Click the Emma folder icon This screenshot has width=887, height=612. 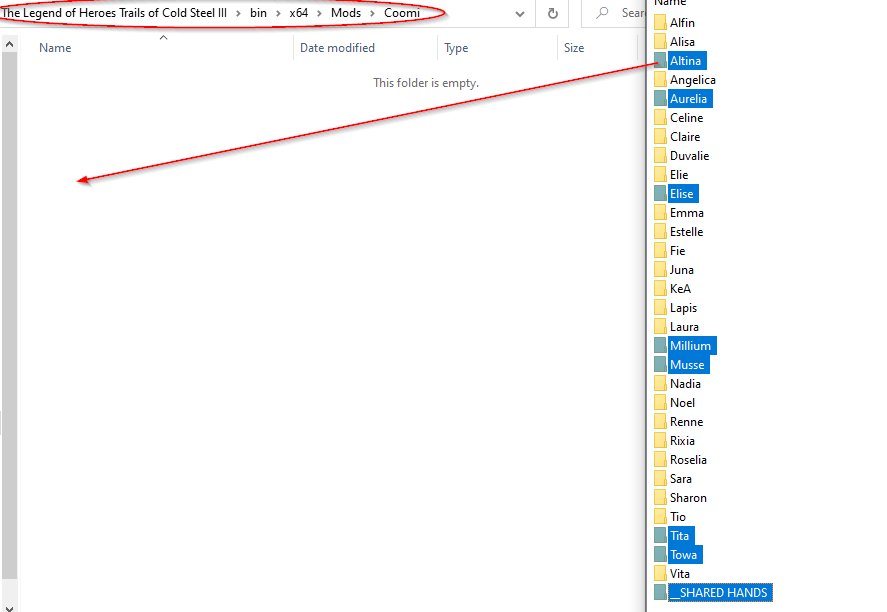[660, 213]
